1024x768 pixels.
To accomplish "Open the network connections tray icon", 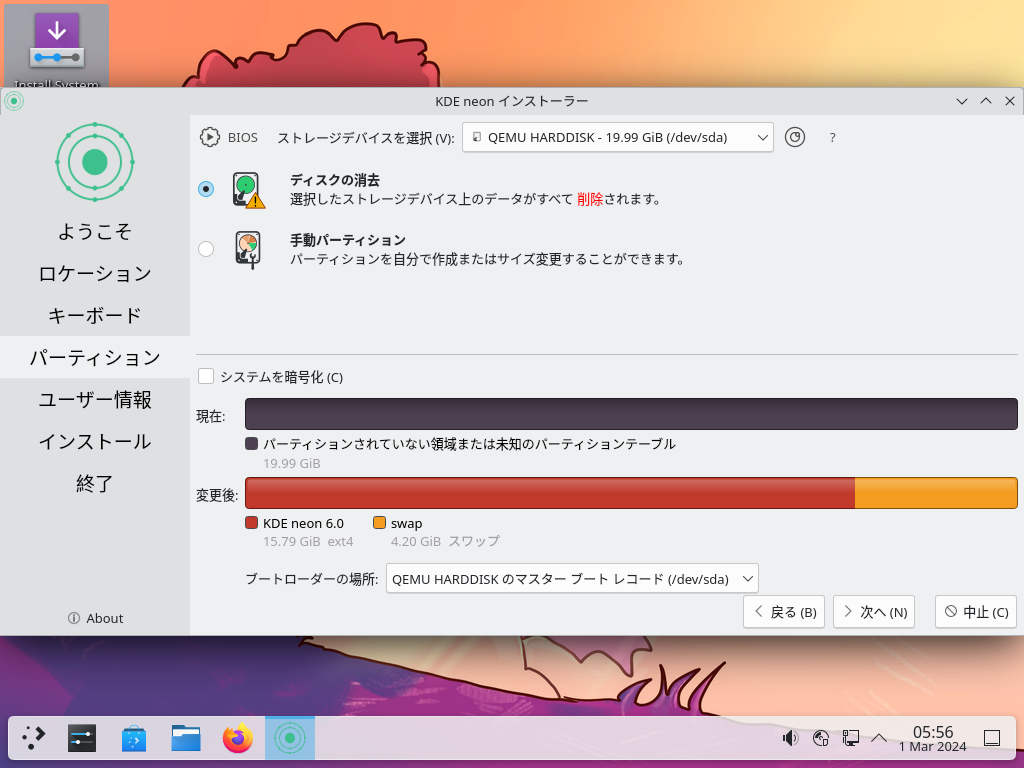I will [850, 738].
